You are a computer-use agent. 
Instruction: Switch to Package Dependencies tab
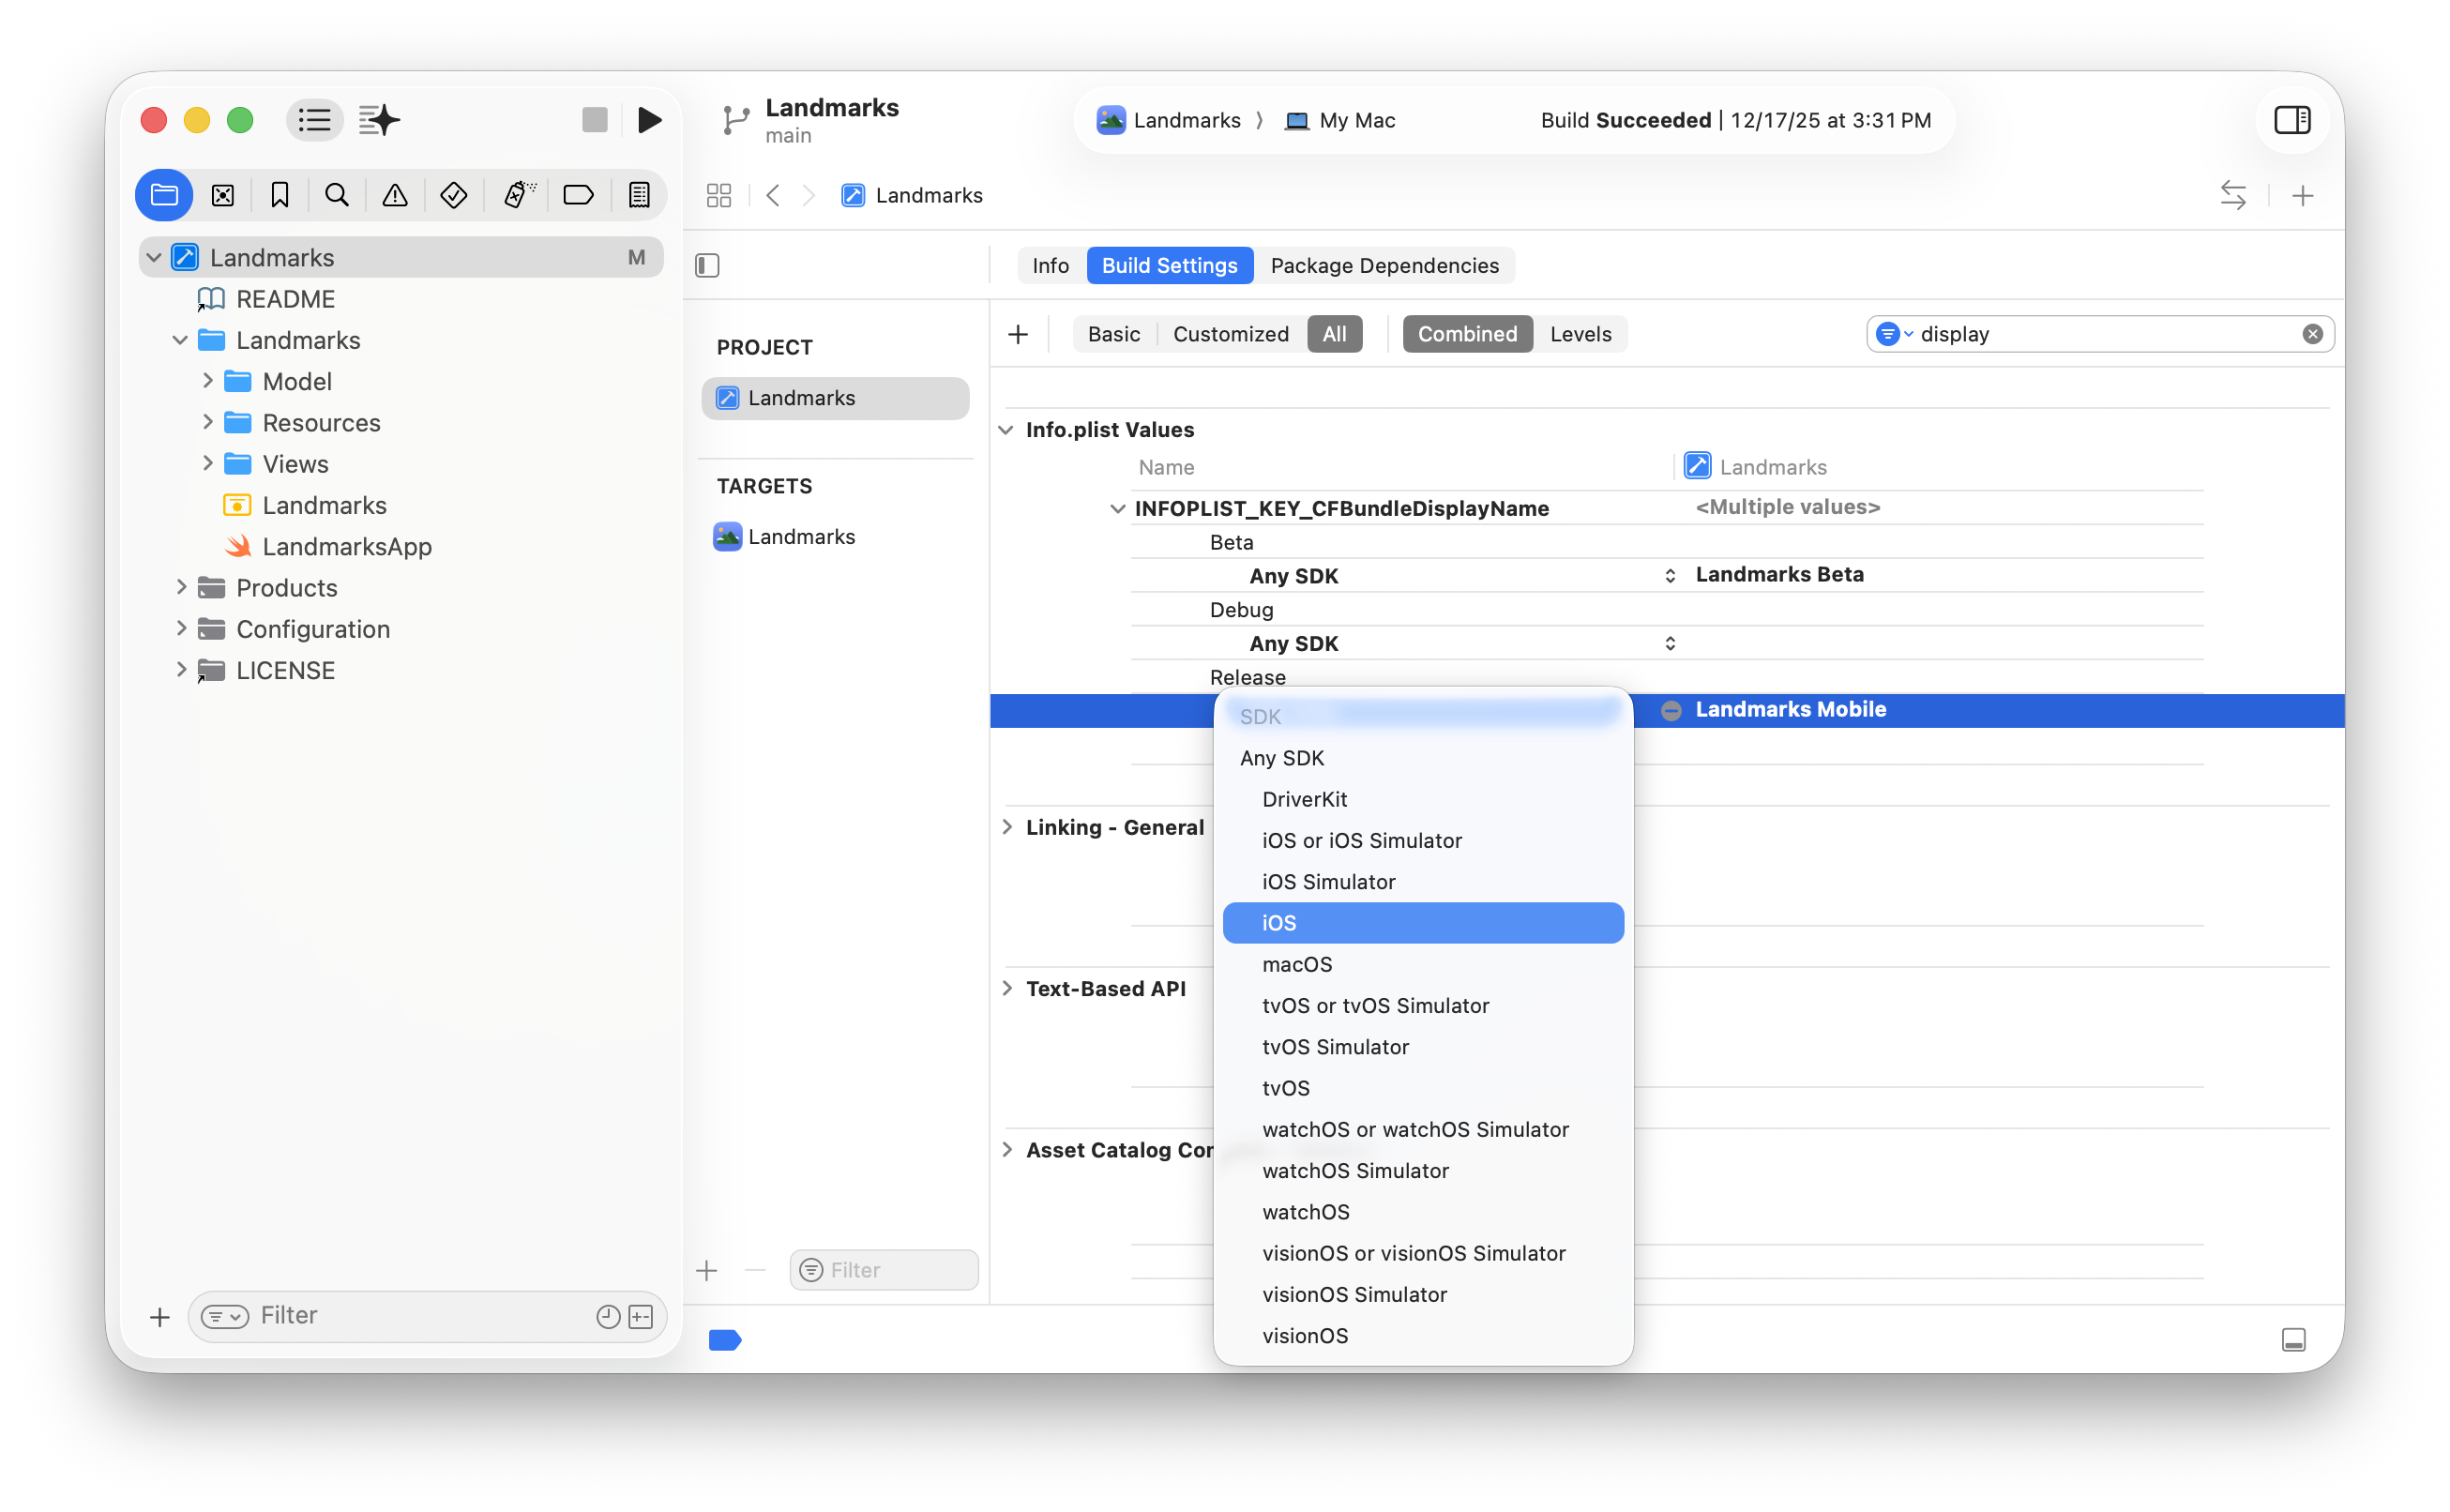pyautogui.click(x=1384, y=265)
